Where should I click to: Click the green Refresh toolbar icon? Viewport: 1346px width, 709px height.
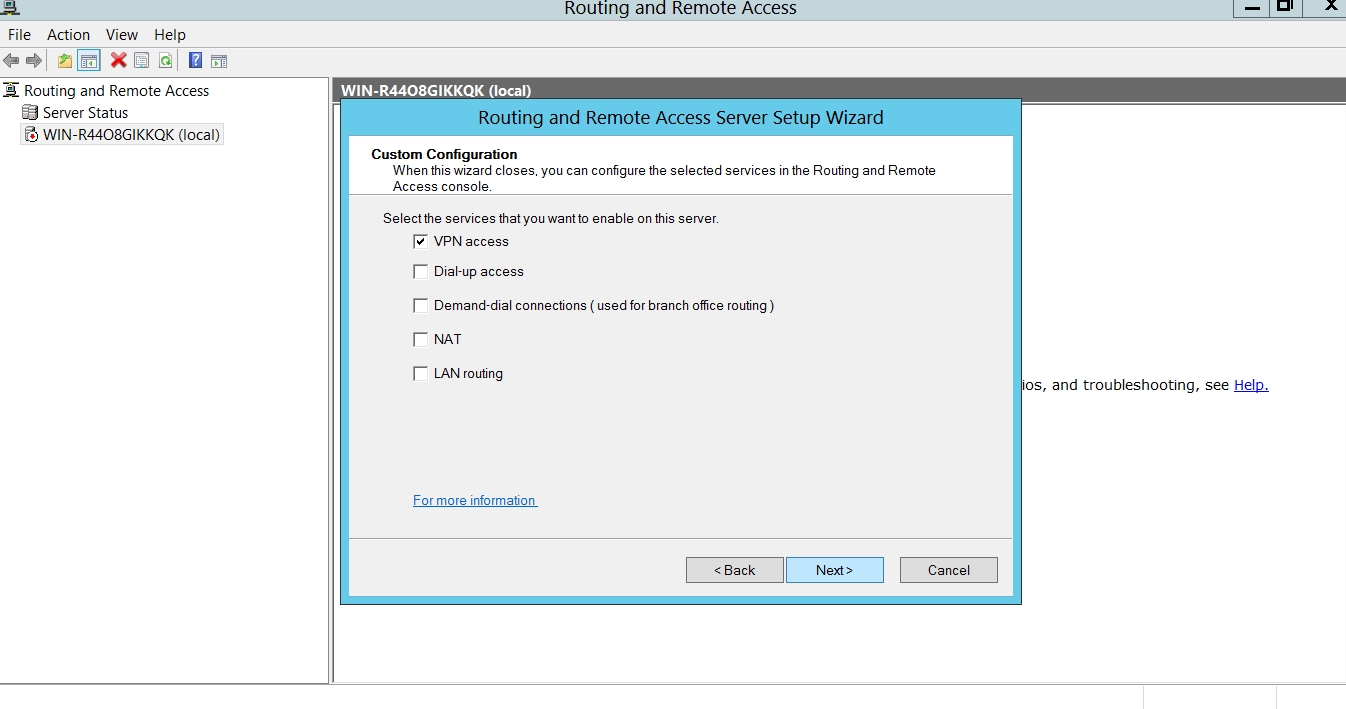tap(165, 61)
